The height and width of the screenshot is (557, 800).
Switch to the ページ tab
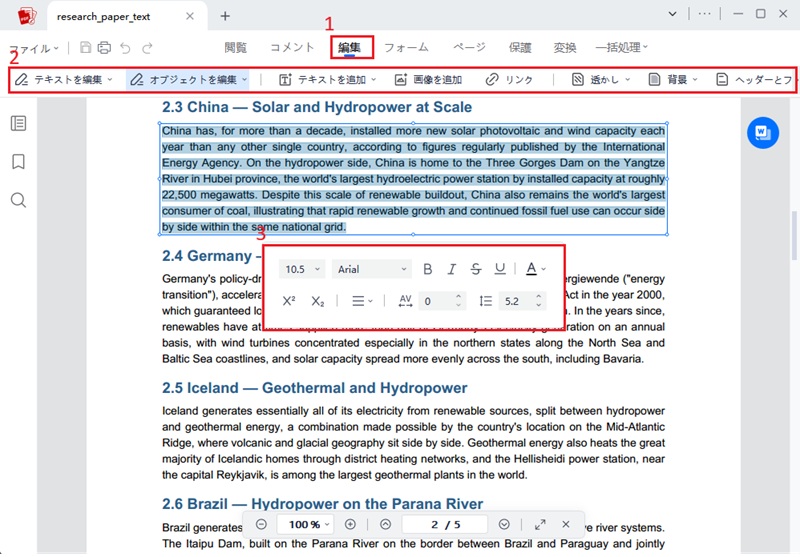coord(469,47)
